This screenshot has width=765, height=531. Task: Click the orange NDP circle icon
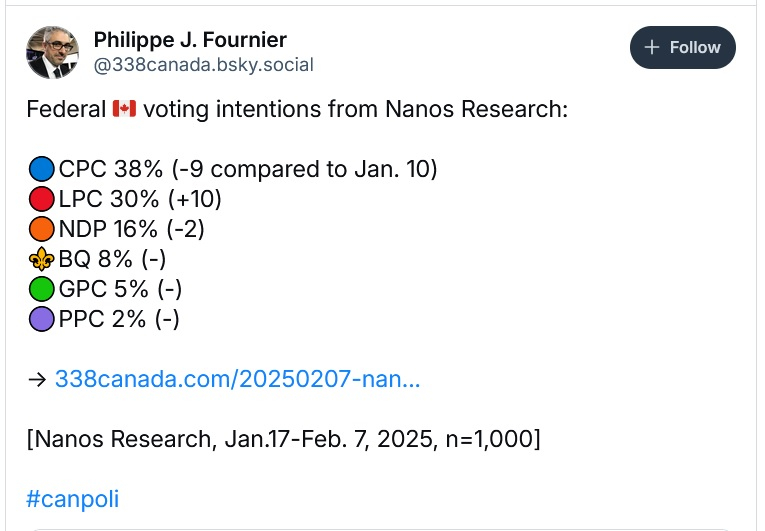pyautogui.click(x=42, y=230)
